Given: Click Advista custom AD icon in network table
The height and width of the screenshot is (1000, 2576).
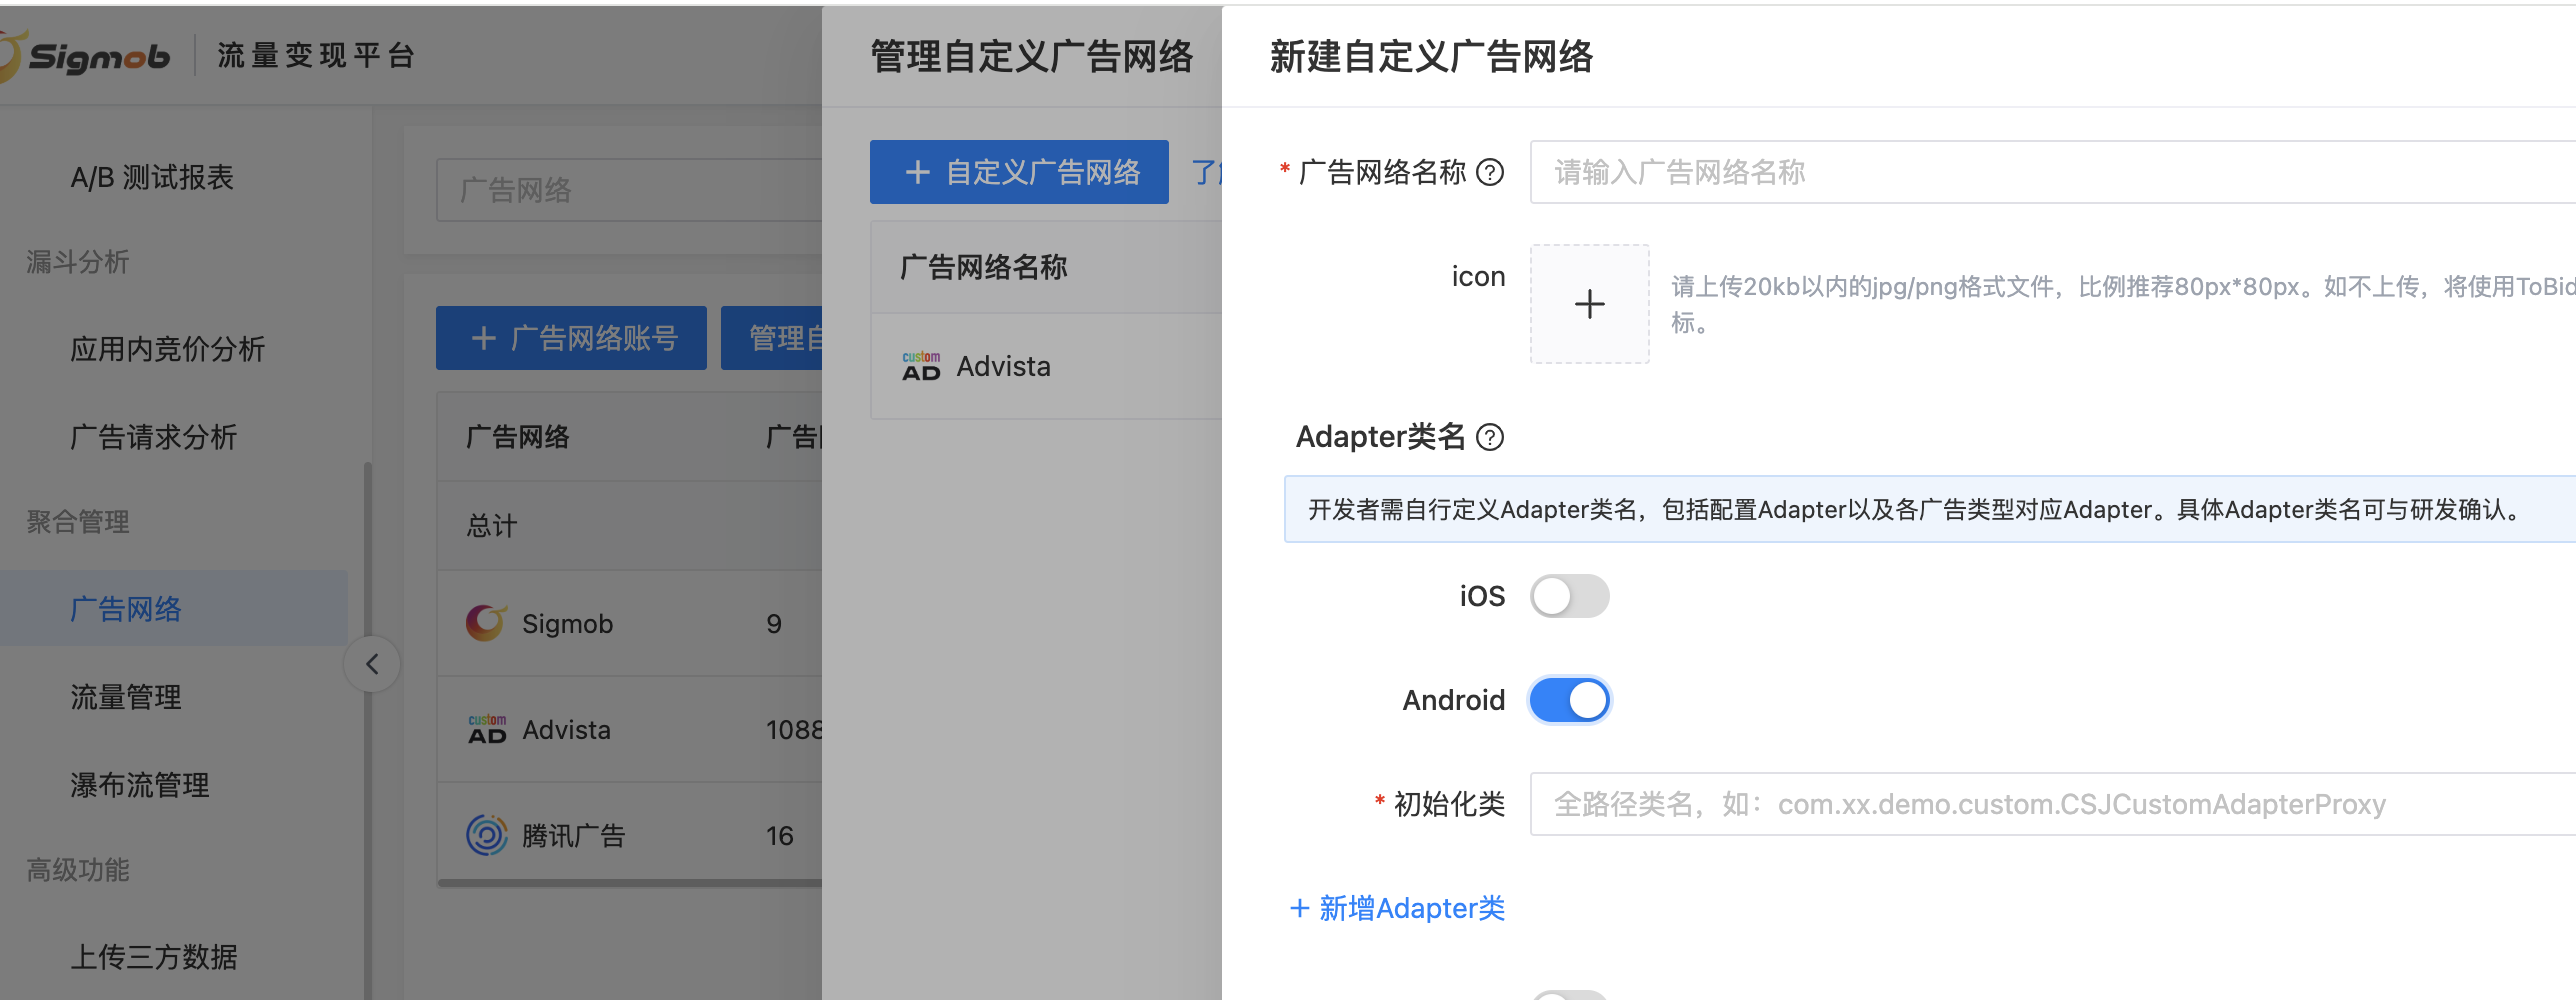Looking at the screenshot, I should 487,729.
